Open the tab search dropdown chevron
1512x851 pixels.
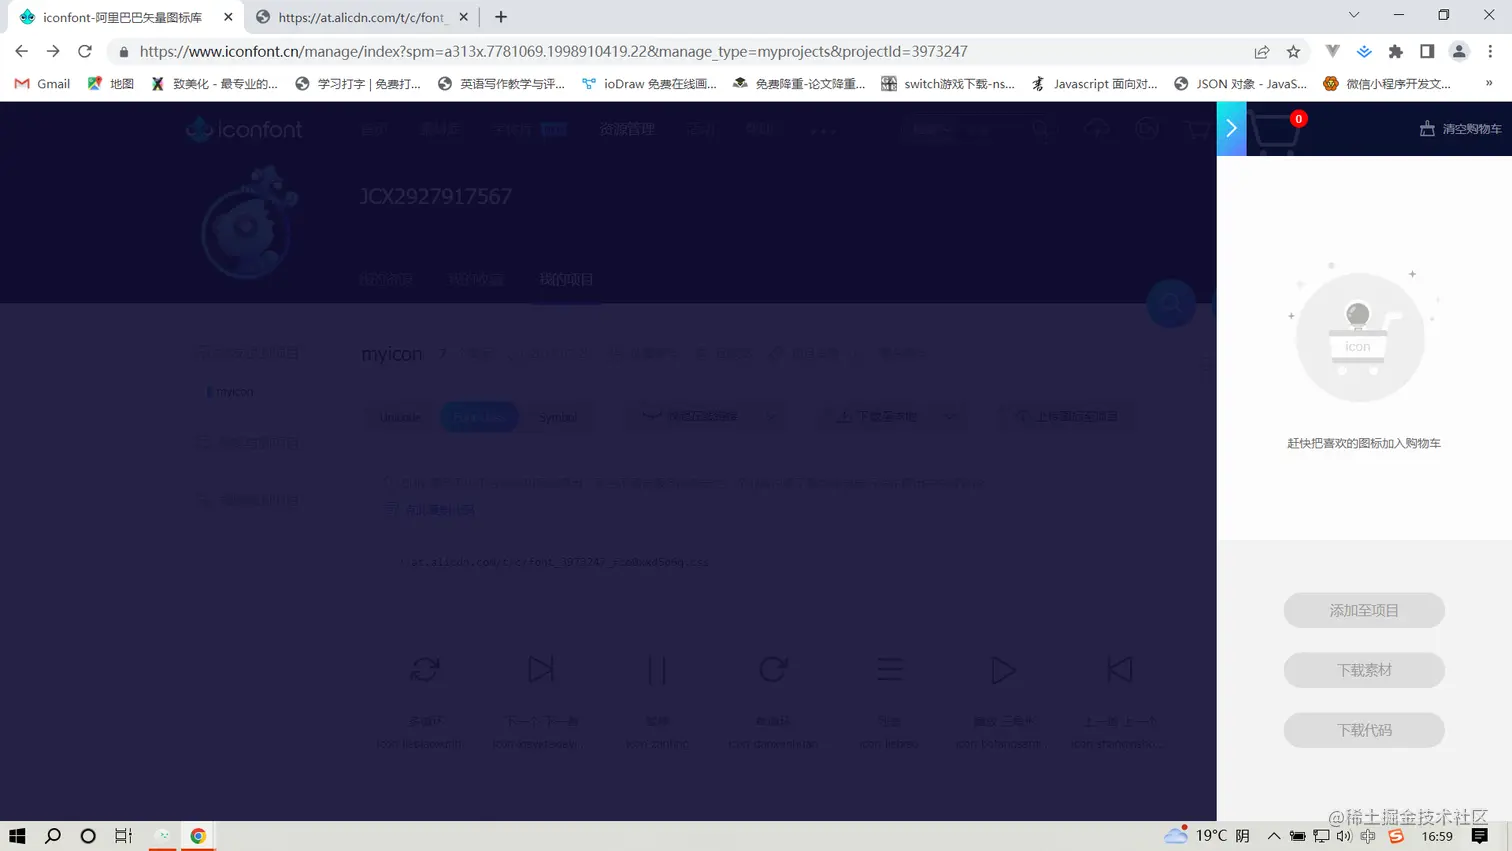tap(1354, 15)
